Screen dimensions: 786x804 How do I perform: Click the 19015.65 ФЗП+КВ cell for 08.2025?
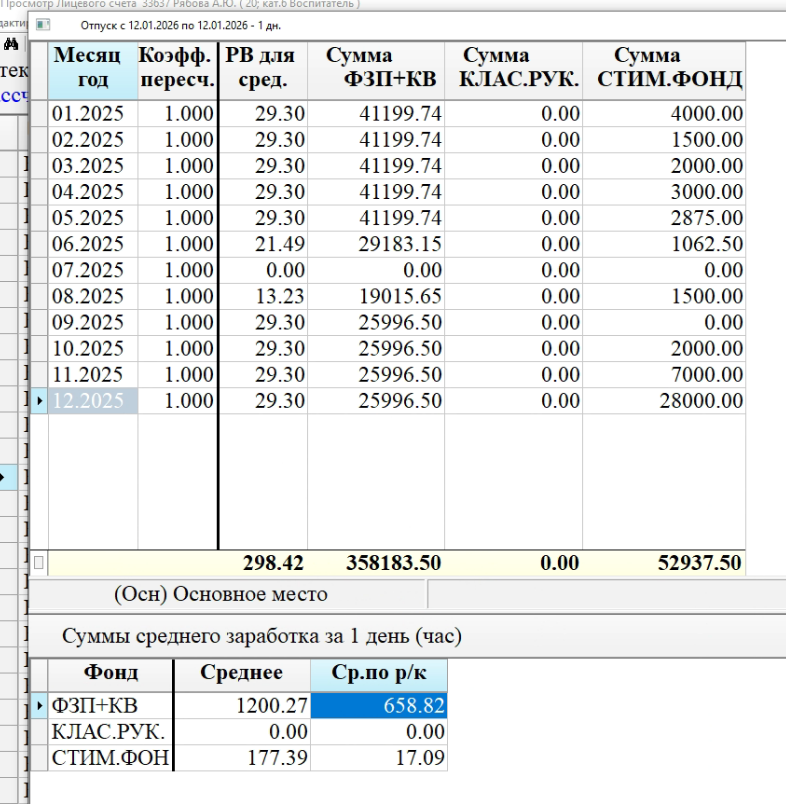375,296
